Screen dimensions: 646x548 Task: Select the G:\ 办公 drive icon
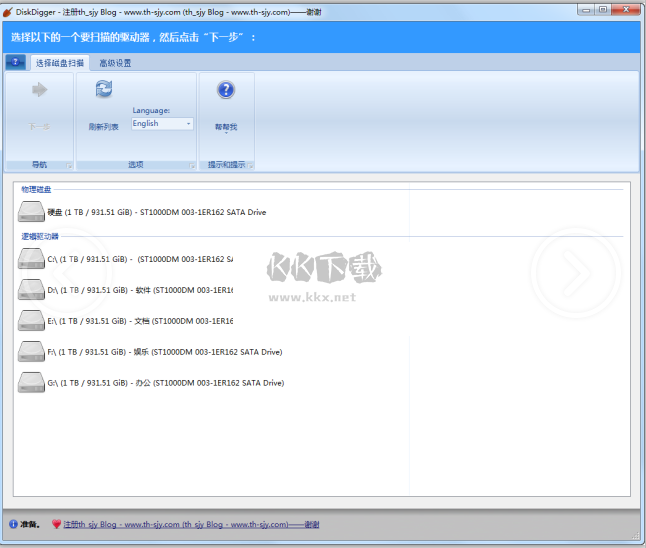point(32,383)
